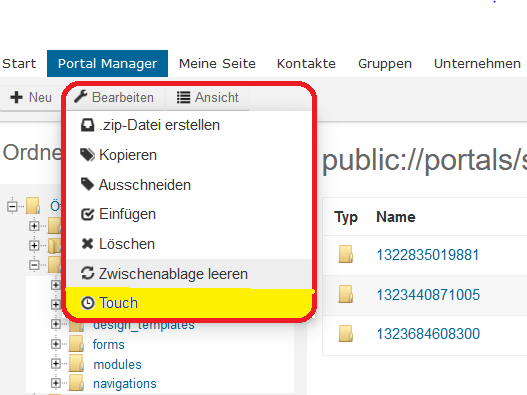Choose Löschen menu entry

coord(190,244)
